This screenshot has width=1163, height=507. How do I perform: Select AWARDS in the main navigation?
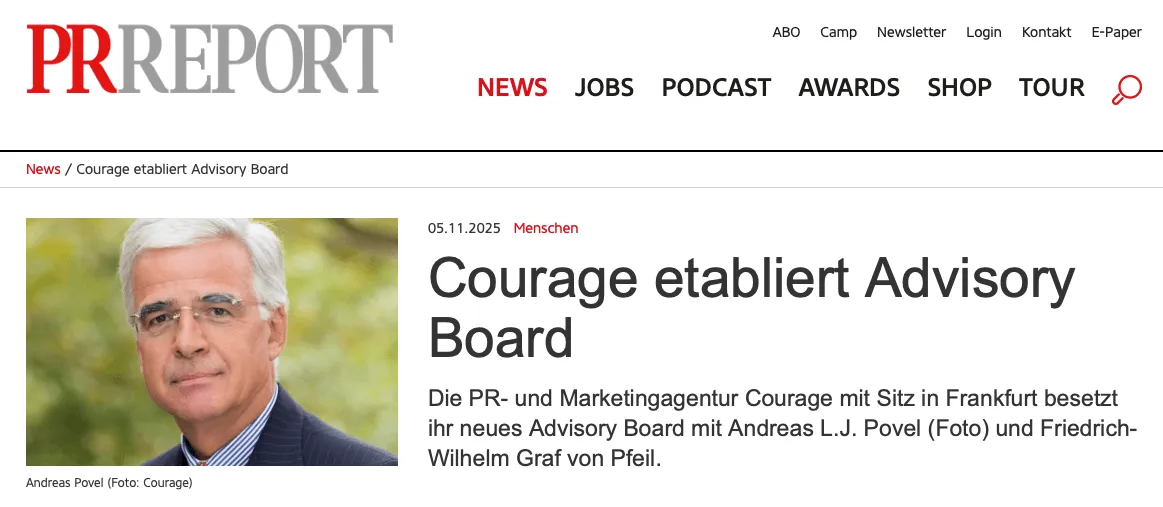tap(849, 88)
